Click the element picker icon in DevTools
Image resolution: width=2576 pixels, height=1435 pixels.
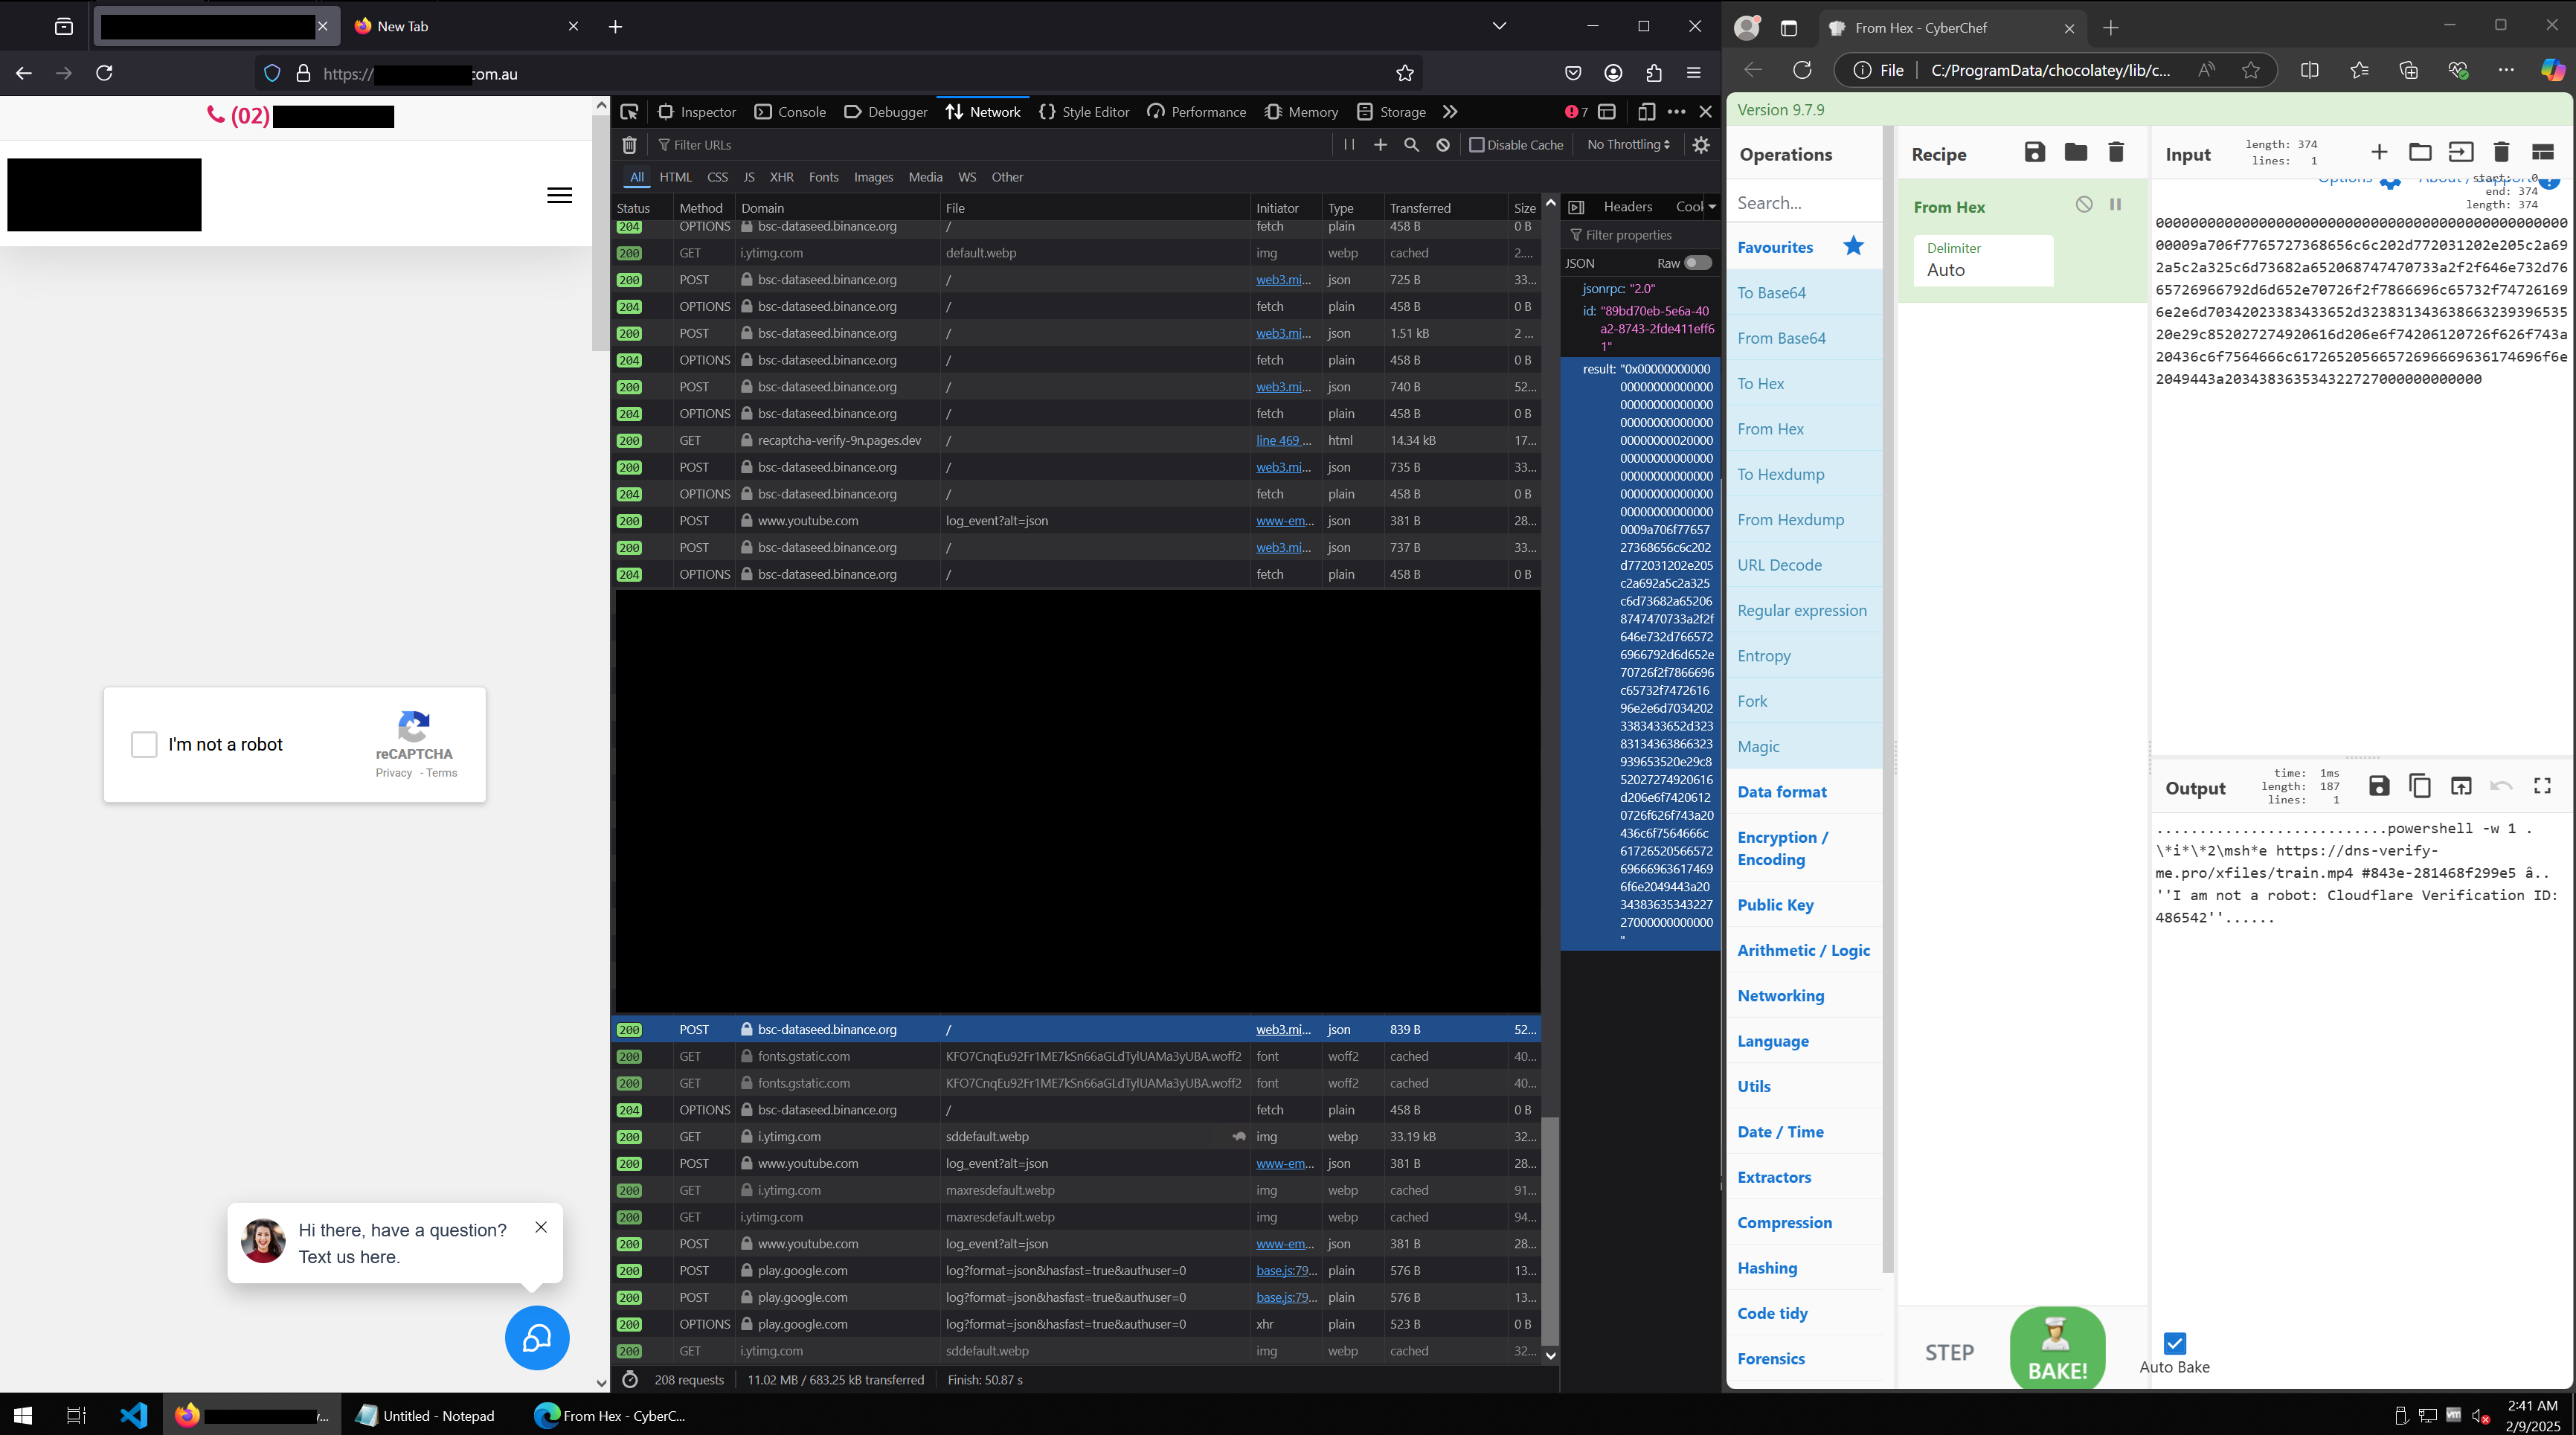tap(629, 112)
